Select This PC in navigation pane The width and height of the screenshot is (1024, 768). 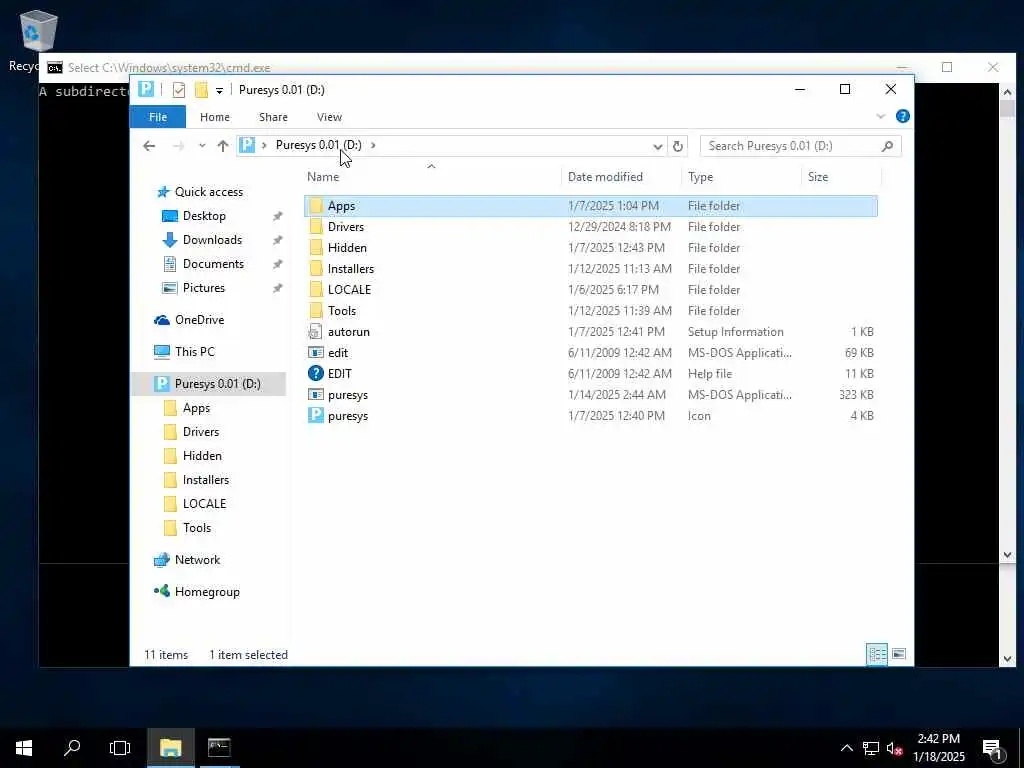click(x=195, y=352)
